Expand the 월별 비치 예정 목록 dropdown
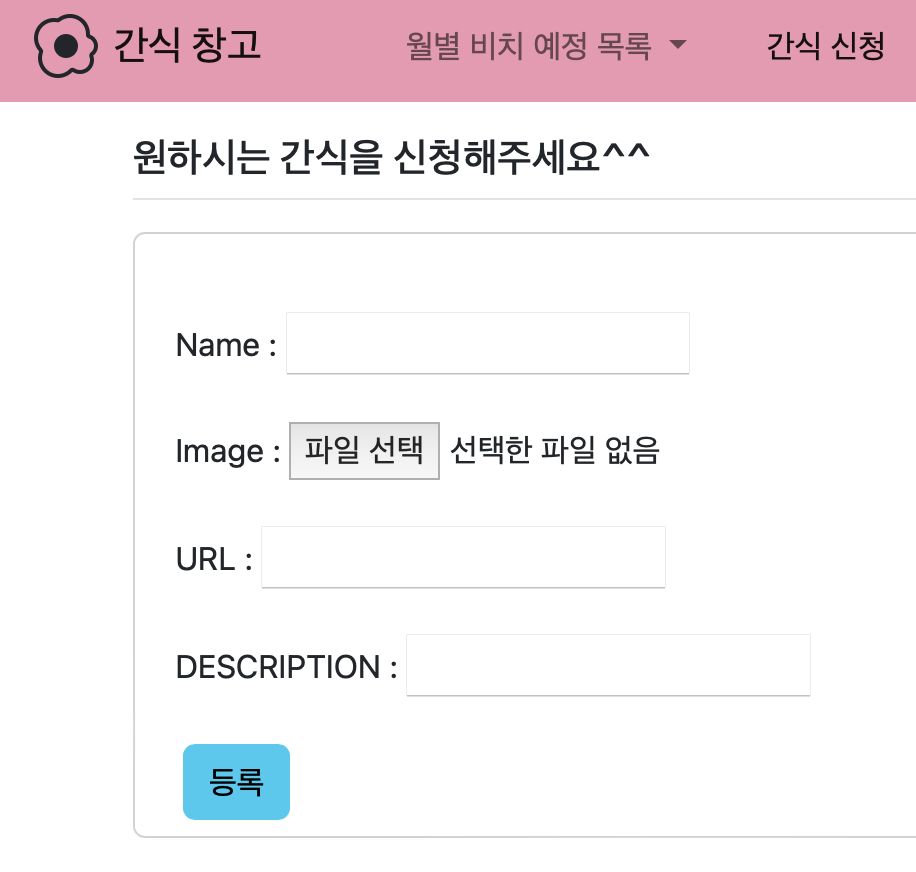Screen dimensions: 916x872 [546, 46]
